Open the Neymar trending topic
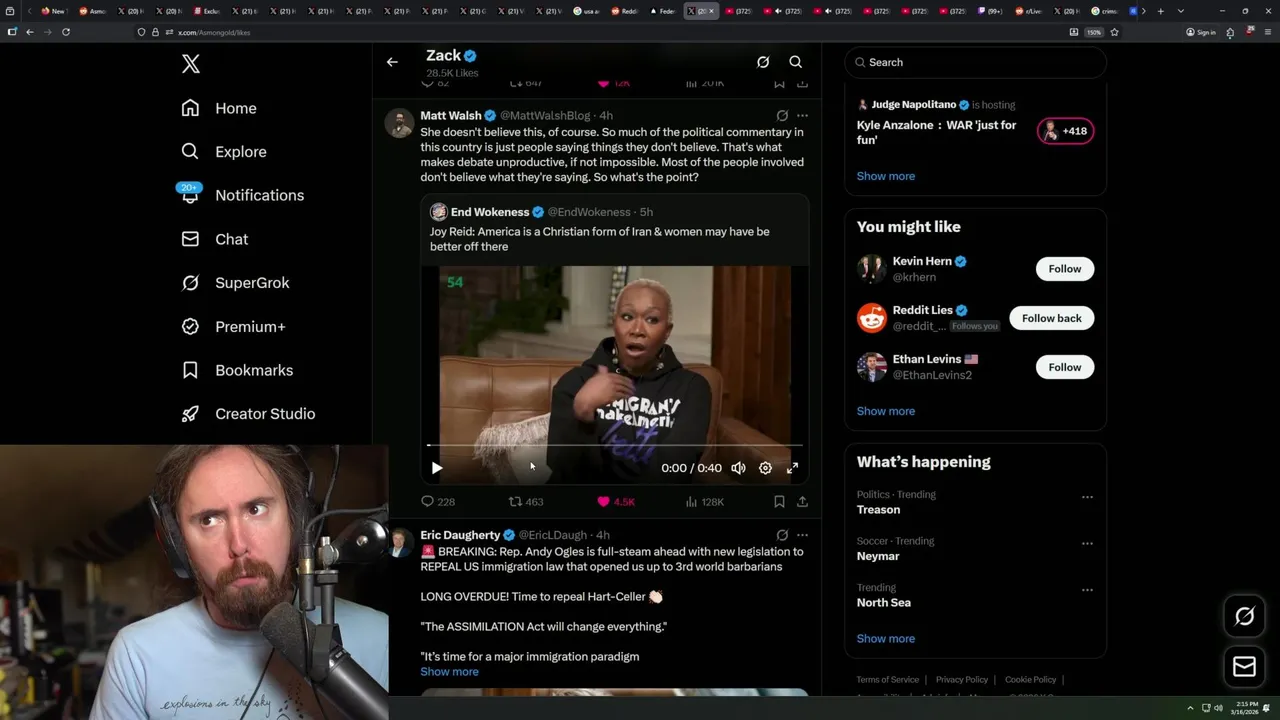The image size is (1280, 720). [878, 556]
